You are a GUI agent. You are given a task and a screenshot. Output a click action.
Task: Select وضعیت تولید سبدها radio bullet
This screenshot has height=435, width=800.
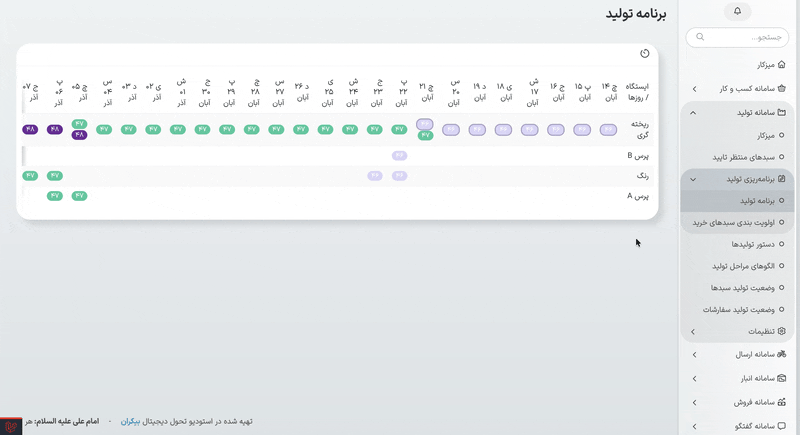[782, 288]
